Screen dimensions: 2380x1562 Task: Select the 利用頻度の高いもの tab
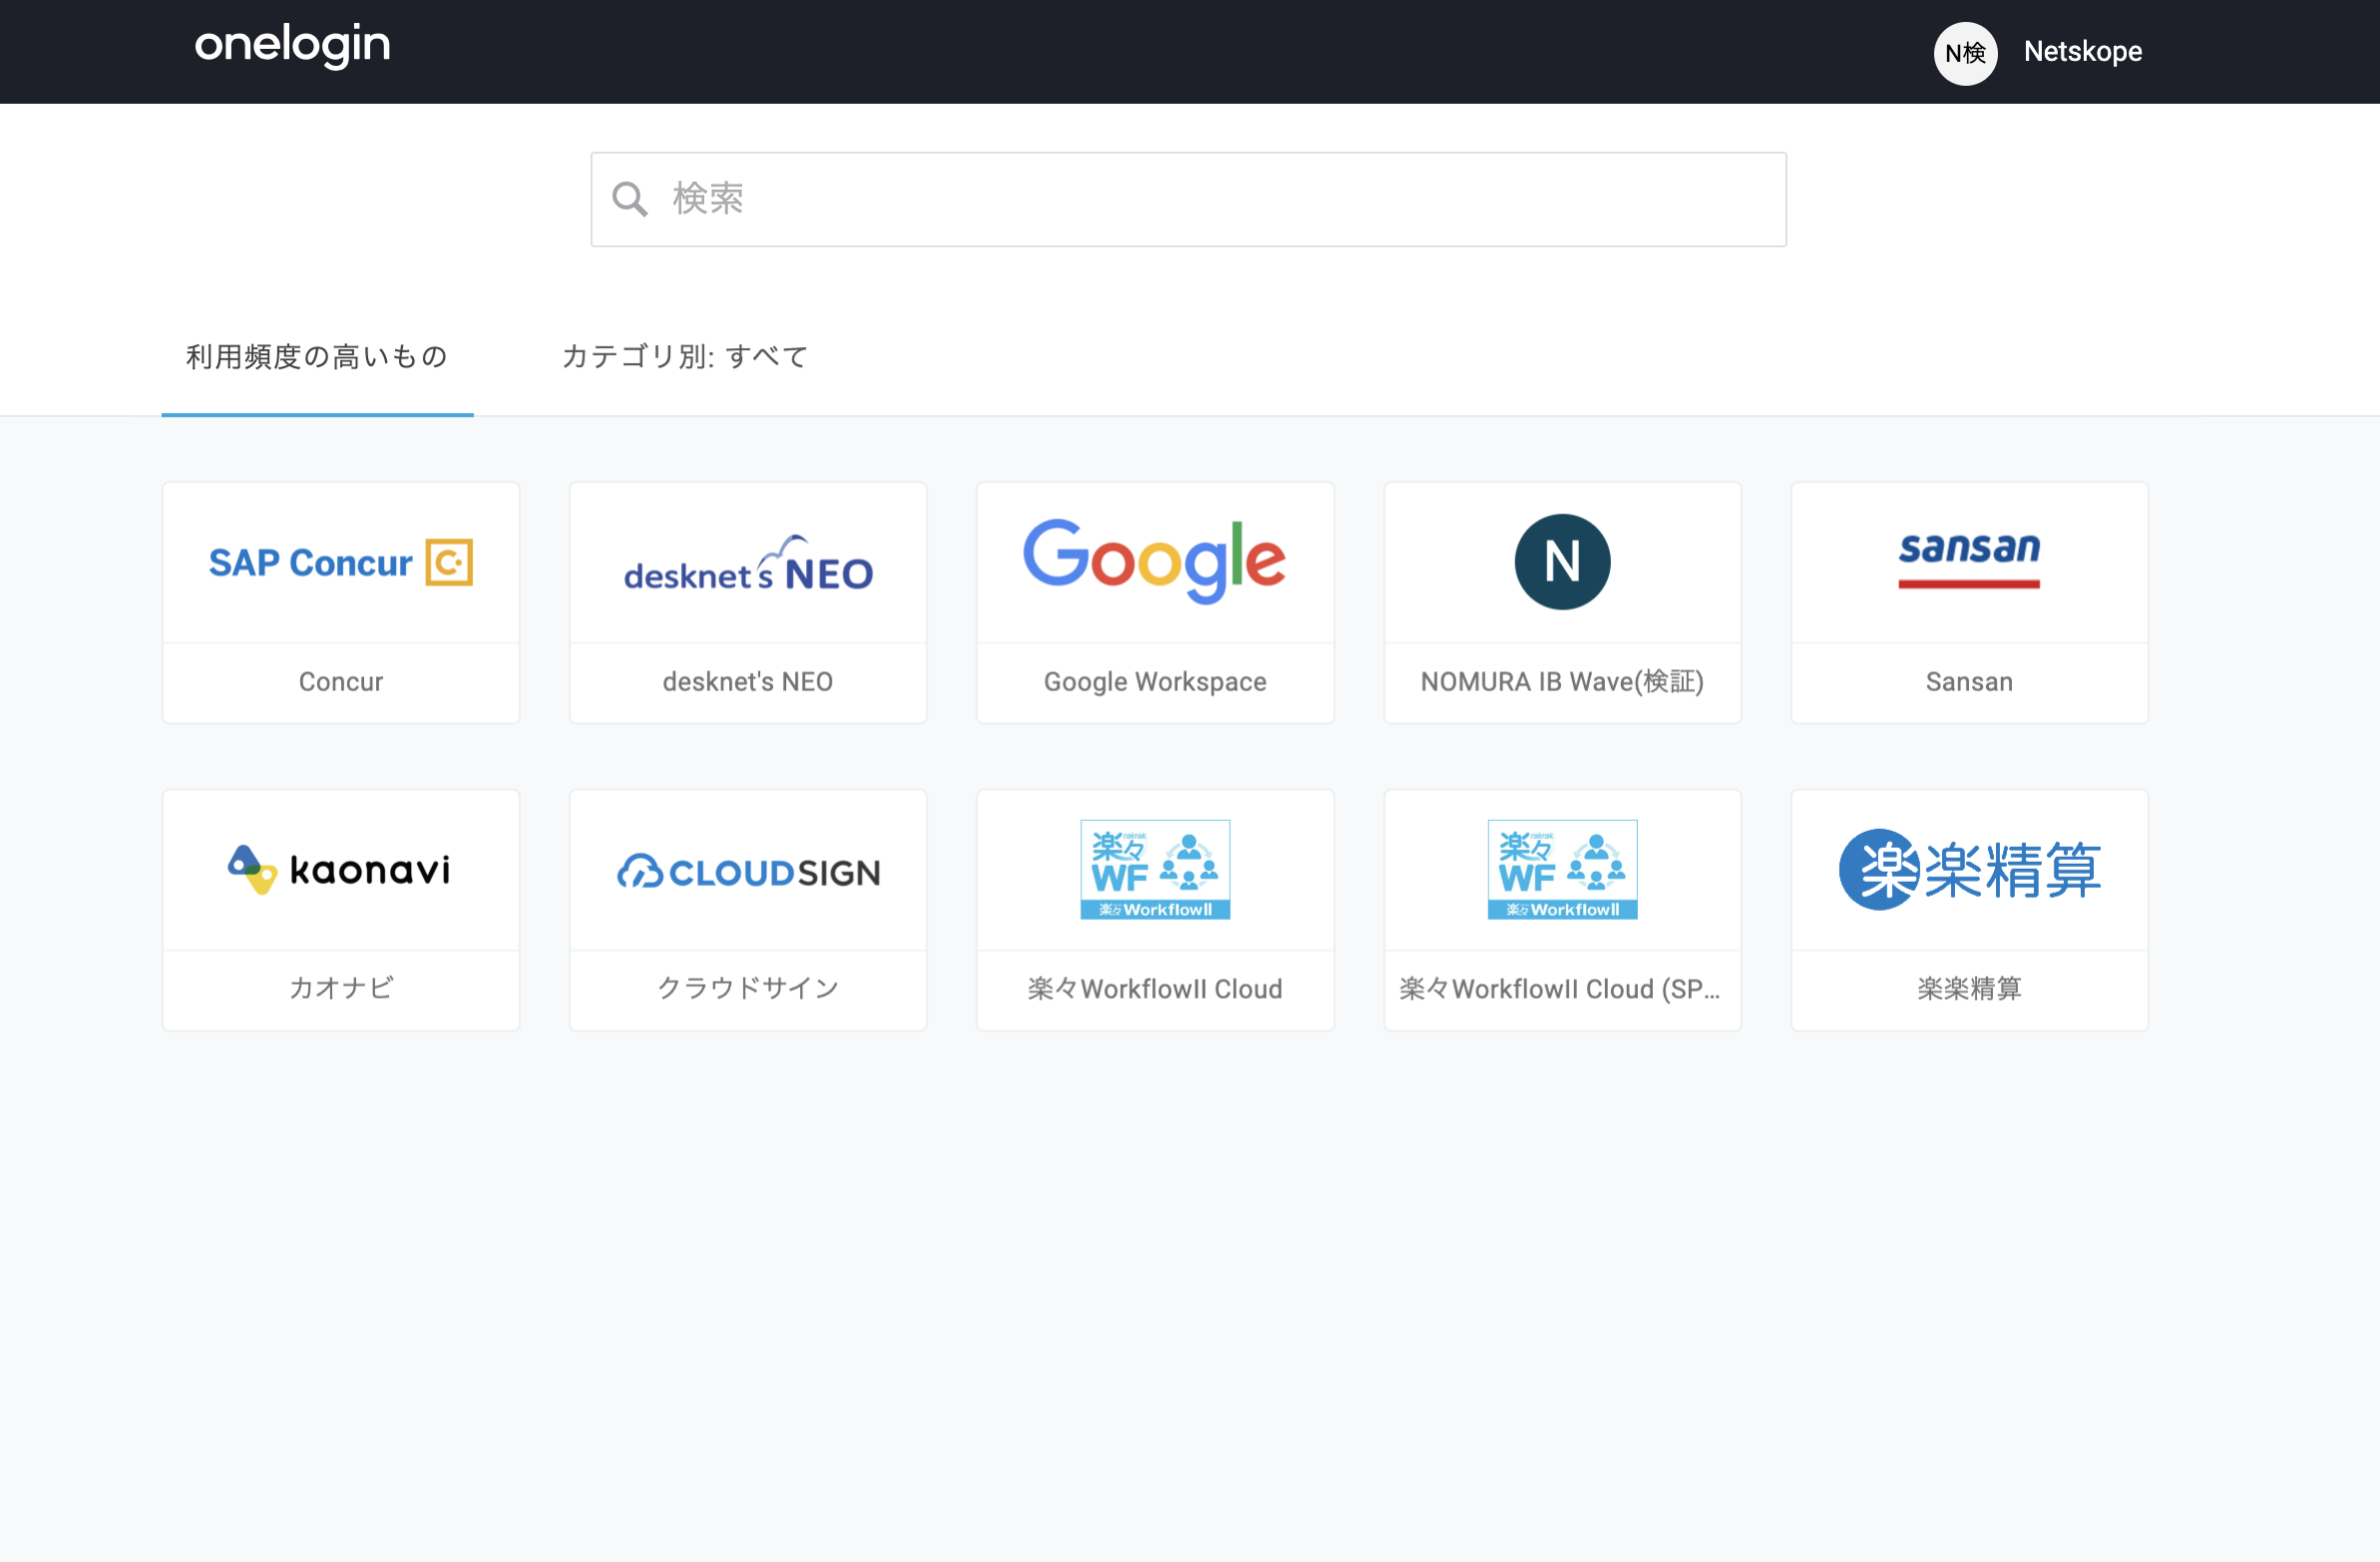pyautogui.click(x=317, y=357)
